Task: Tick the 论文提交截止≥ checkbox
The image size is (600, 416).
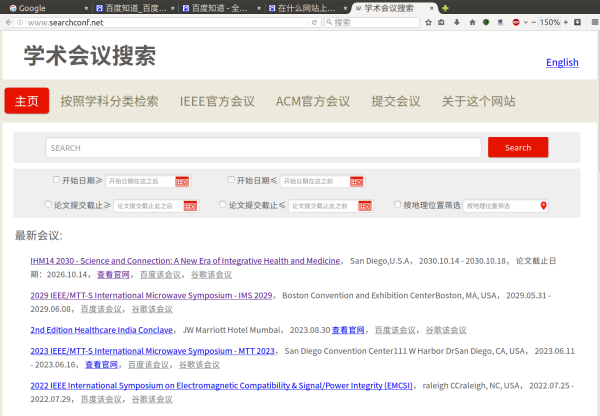Action: coord(48,205)
